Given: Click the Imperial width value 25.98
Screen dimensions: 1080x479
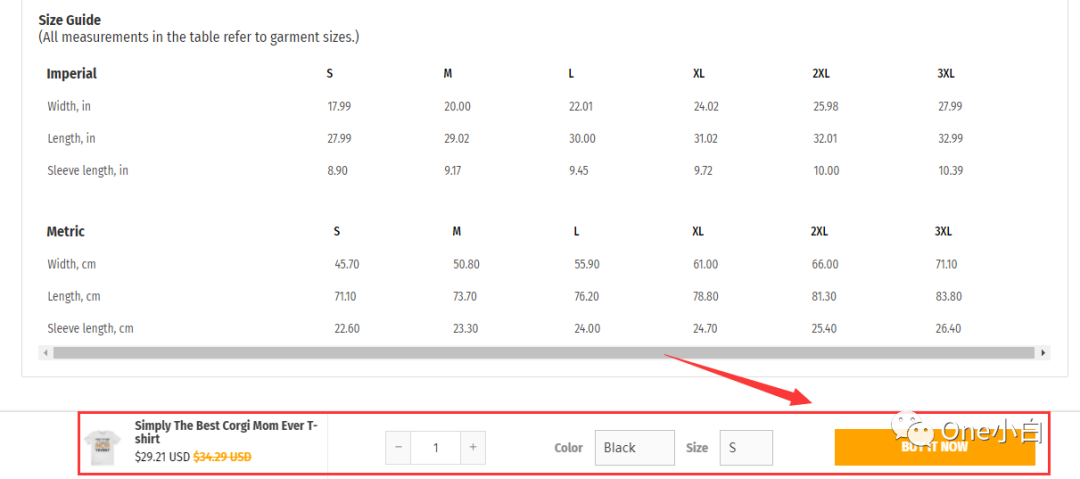Looking at the screenshot, I should click(825, 107).
